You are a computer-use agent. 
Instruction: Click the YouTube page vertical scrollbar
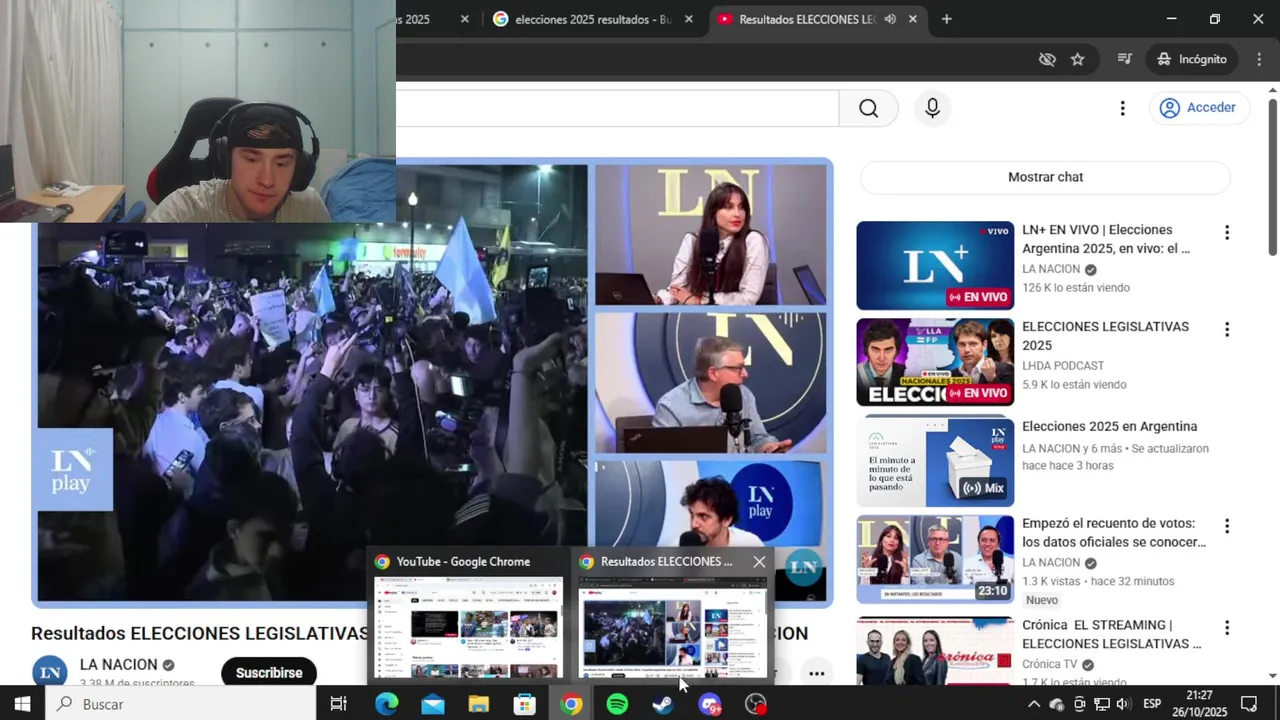[x=1272, y=177]
